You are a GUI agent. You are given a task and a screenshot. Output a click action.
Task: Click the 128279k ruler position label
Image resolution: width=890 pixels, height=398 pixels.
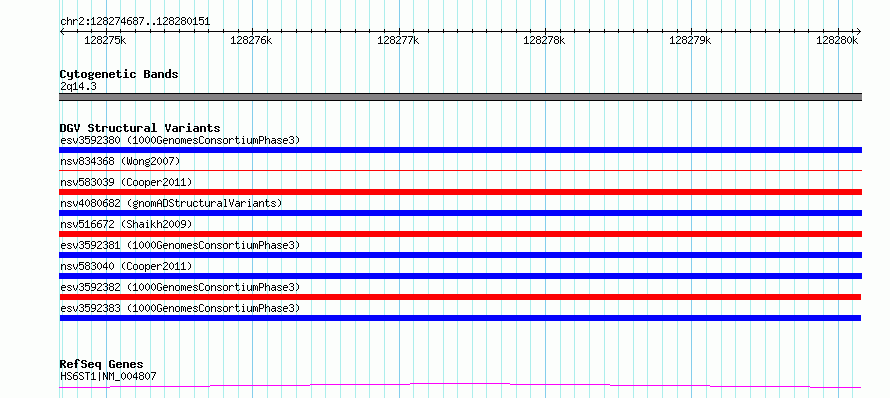[691, 41]
